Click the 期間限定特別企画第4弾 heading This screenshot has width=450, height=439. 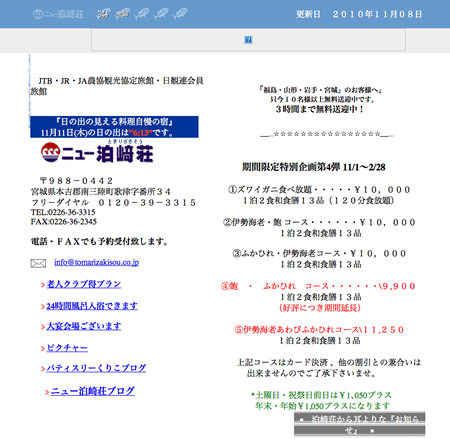point(314,167)
